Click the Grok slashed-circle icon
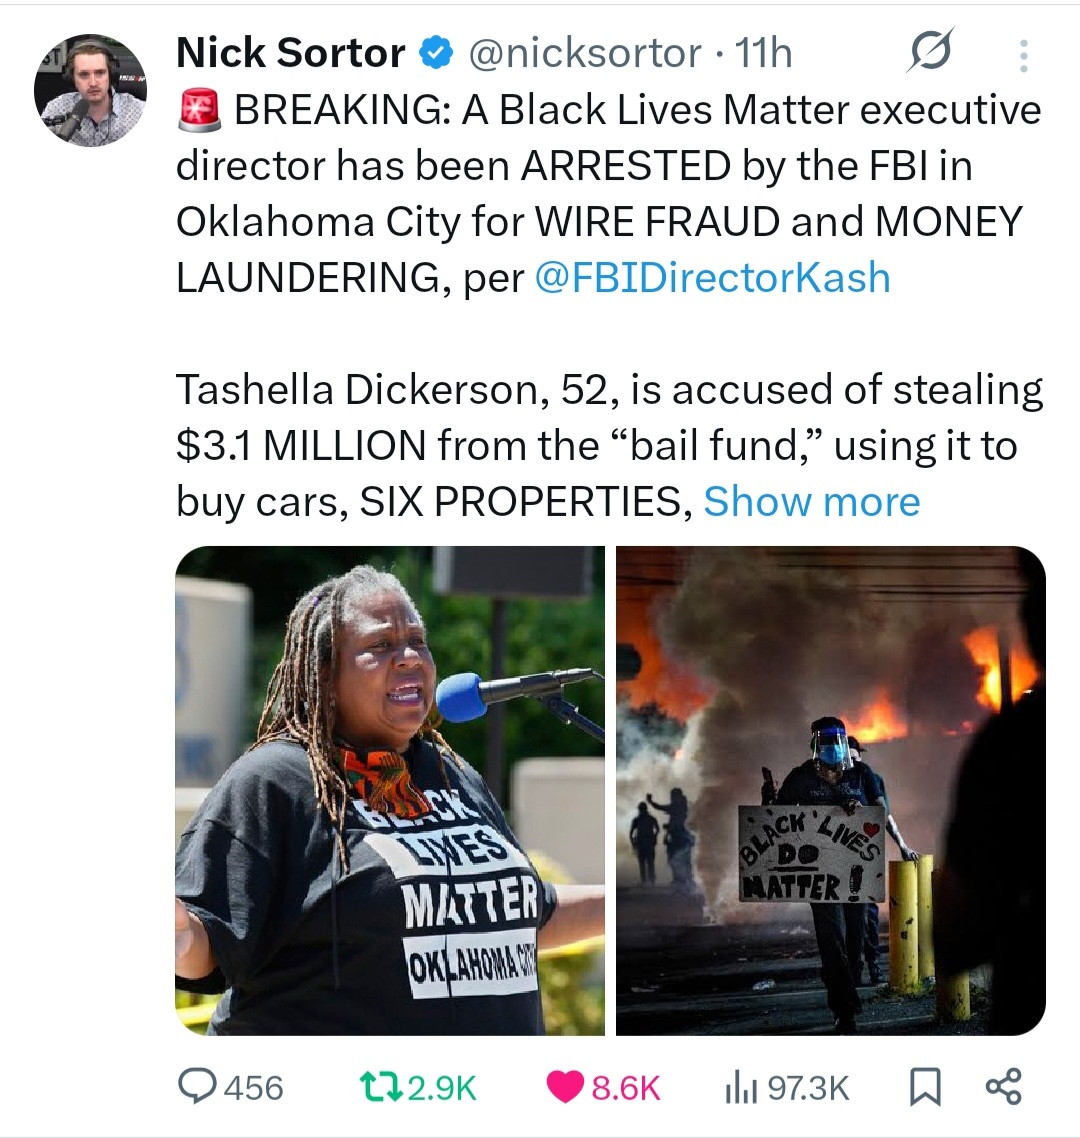 click(x=930, y=50)
